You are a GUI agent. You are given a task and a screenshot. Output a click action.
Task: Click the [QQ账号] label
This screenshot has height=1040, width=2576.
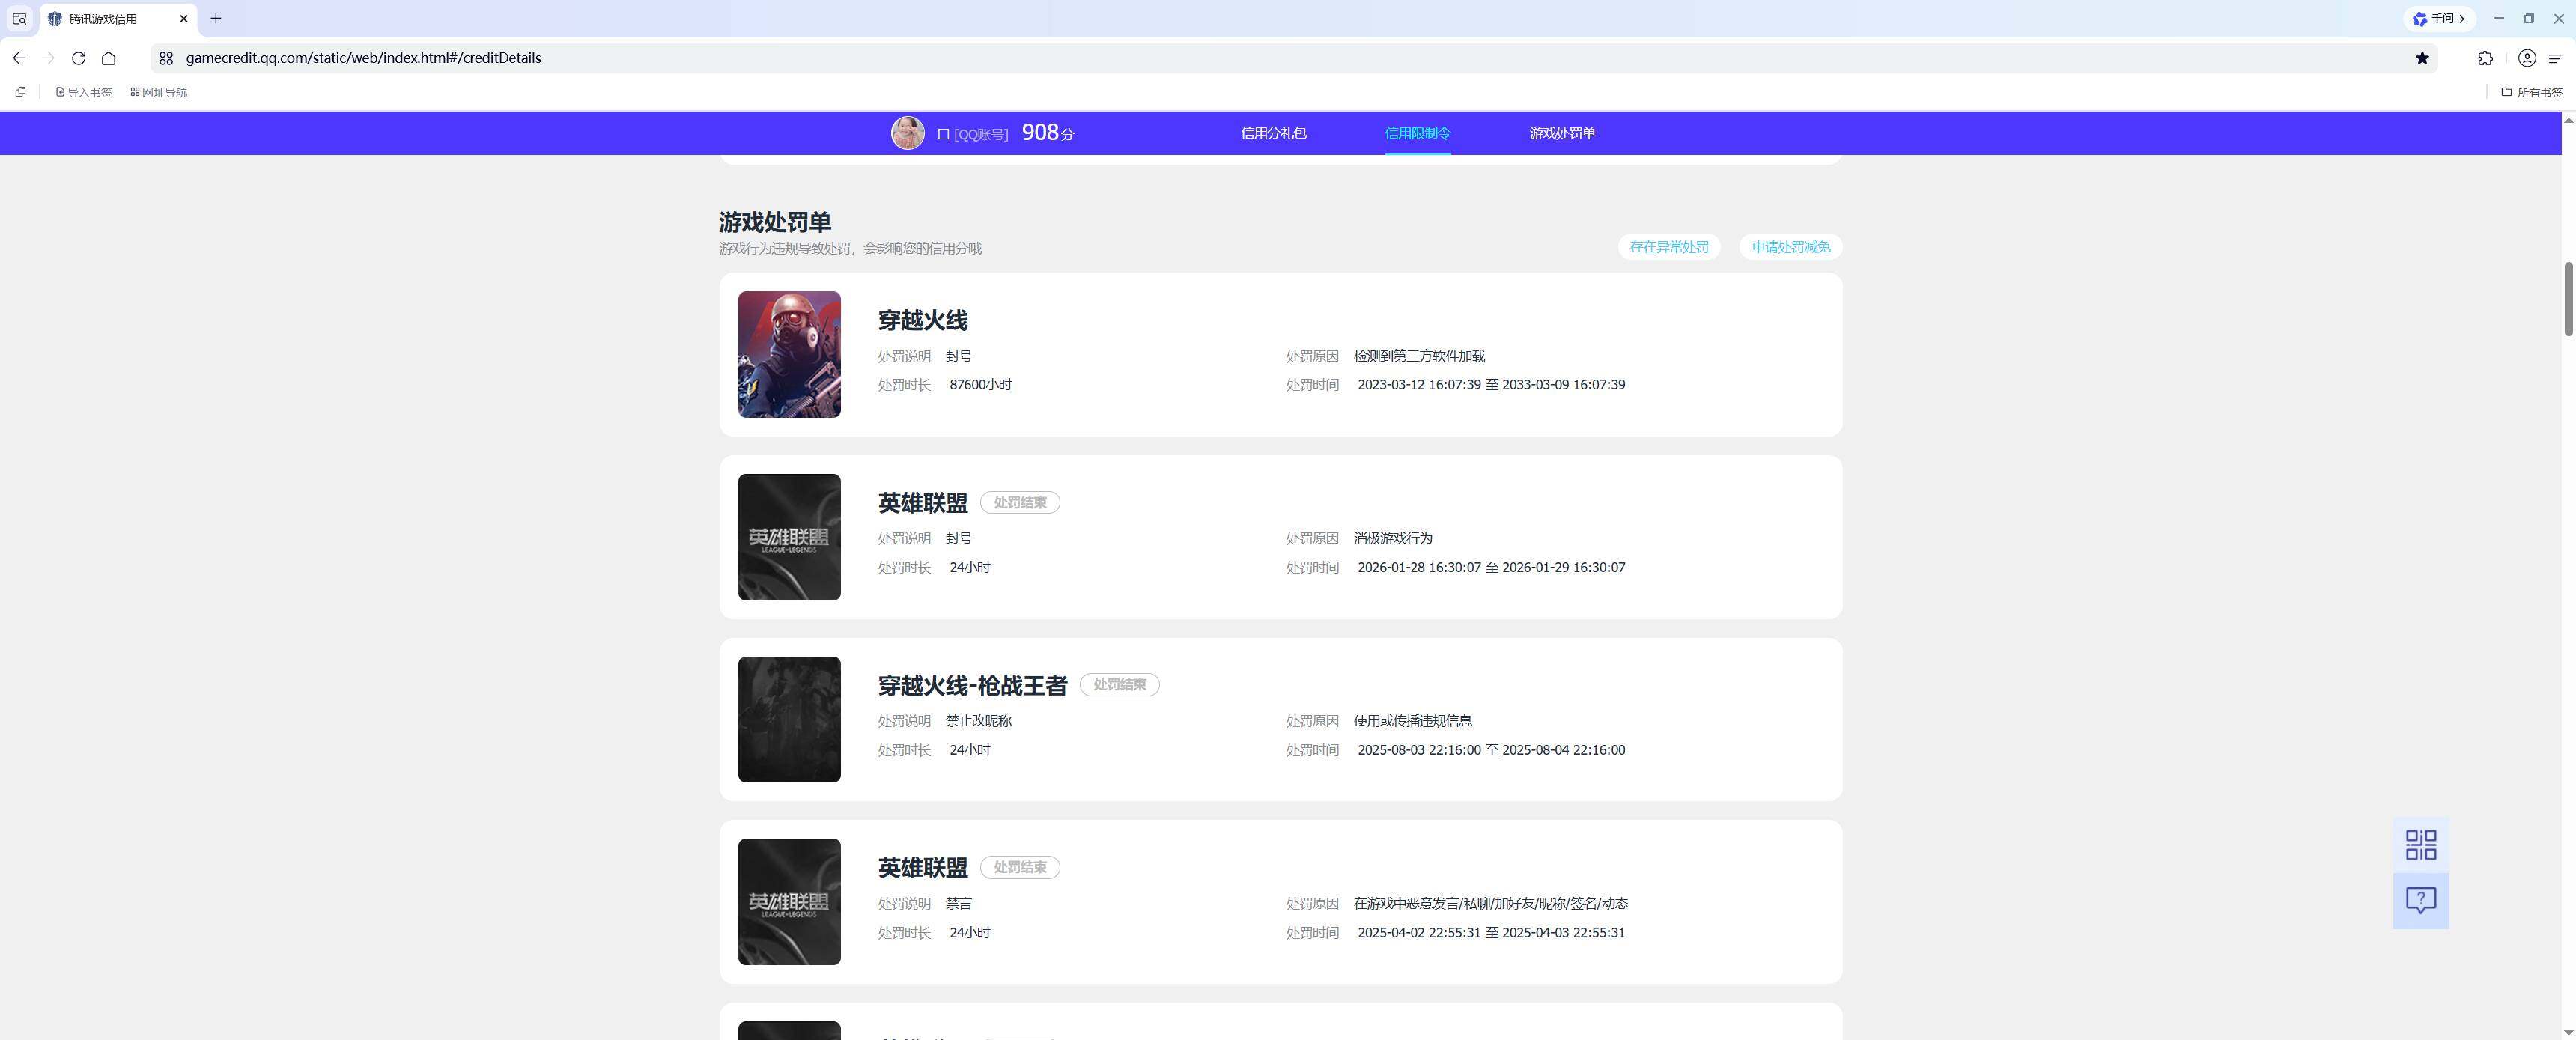point(981,134)
